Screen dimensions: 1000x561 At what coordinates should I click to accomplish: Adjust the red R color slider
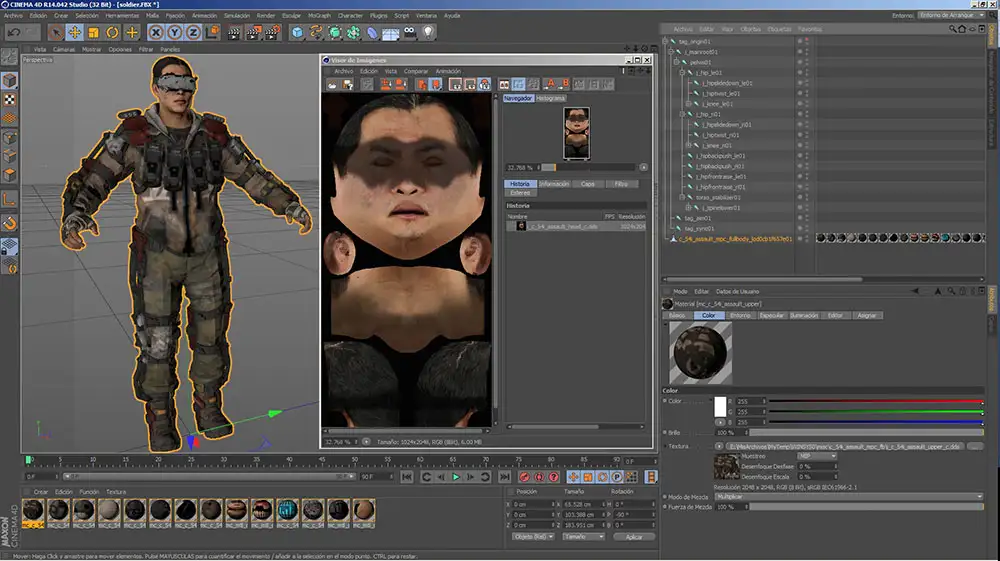[x=876, y=402]
